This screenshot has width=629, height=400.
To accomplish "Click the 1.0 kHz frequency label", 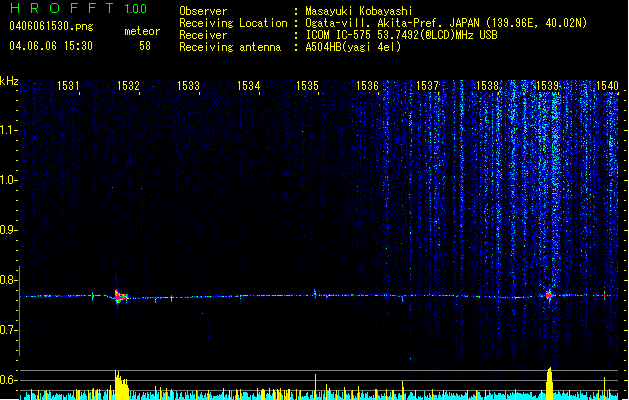I will [x=8, y=180].
